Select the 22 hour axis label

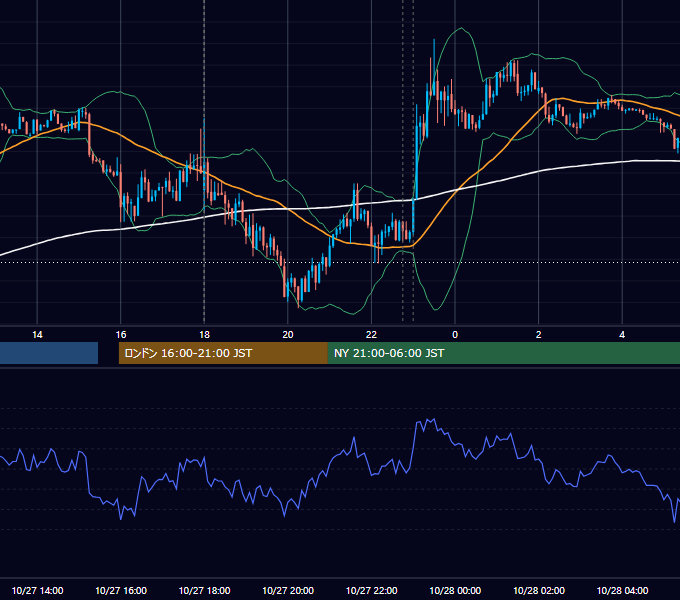[371, 335]
